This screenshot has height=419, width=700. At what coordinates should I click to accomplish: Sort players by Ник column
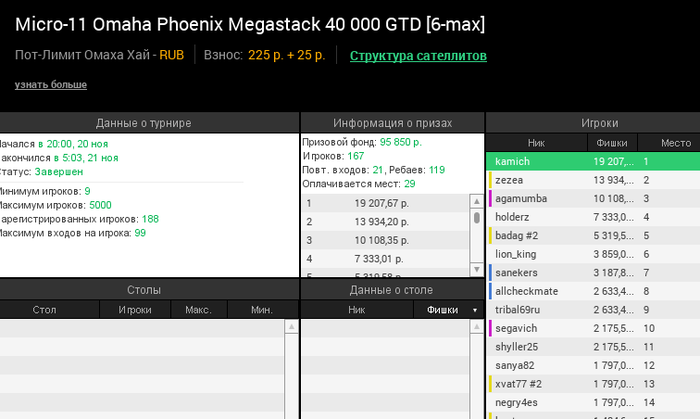coord(536,143)
